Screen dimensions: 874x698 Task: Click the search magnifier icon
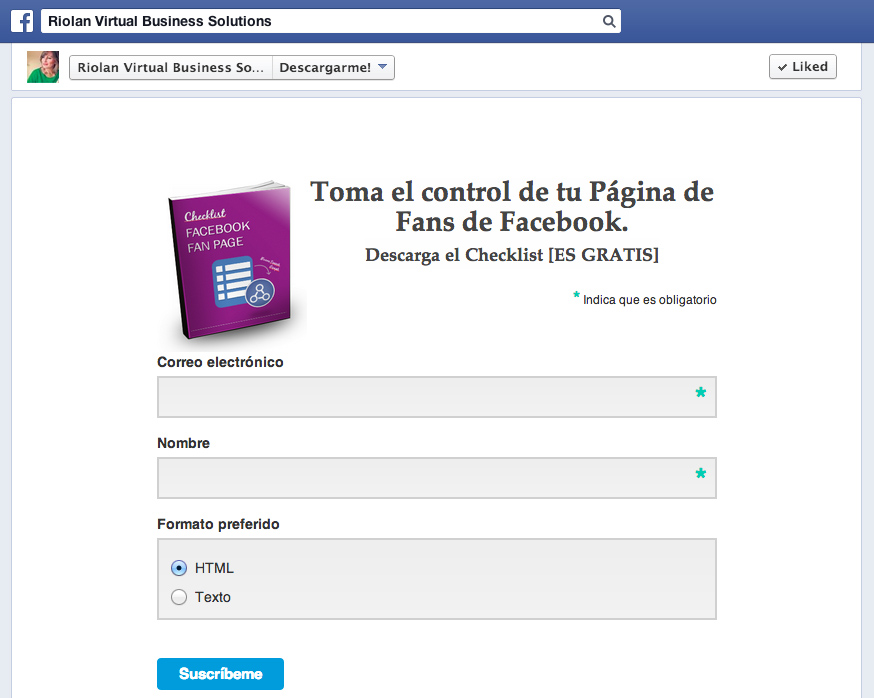(609, 21)
